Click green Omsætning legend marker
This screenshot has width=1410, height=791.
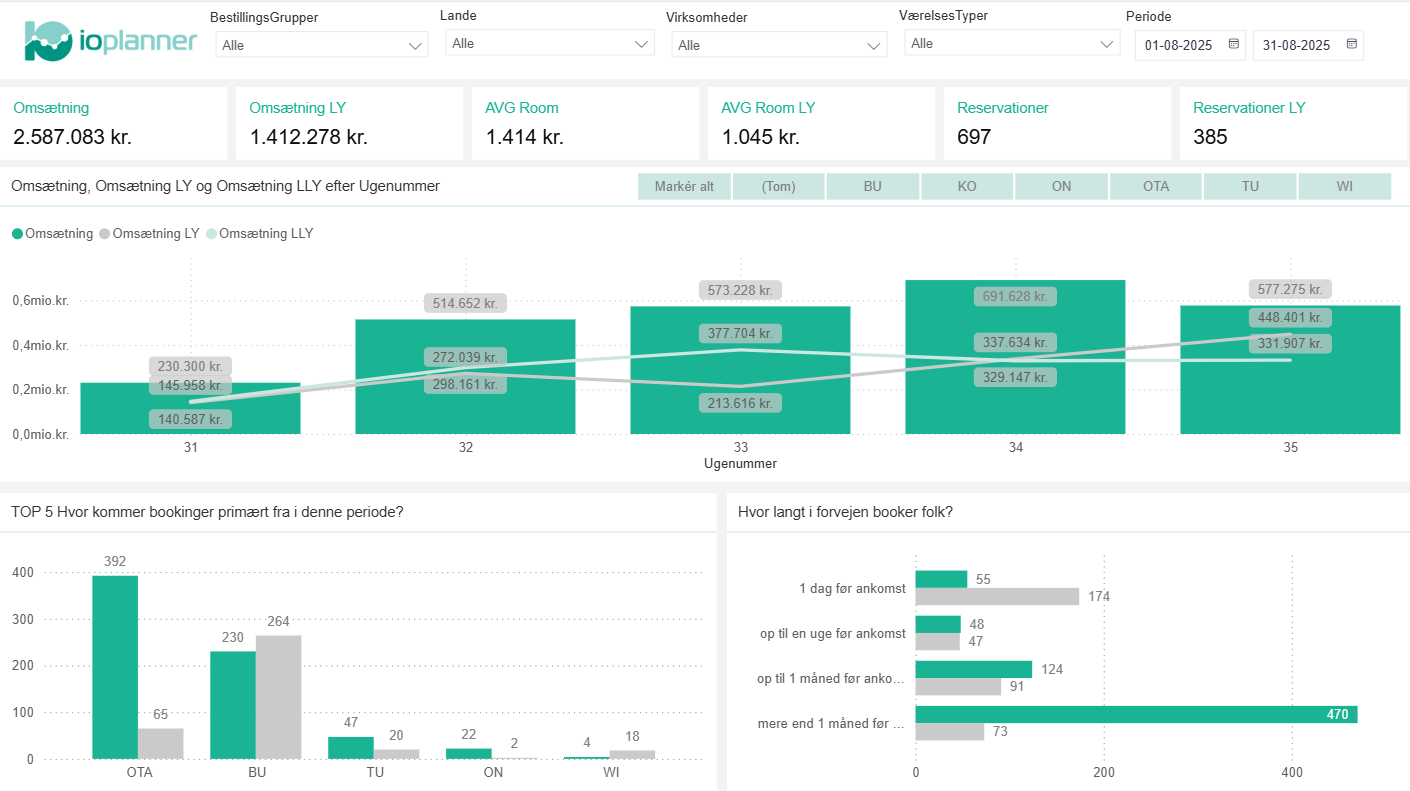click(18, 234)
